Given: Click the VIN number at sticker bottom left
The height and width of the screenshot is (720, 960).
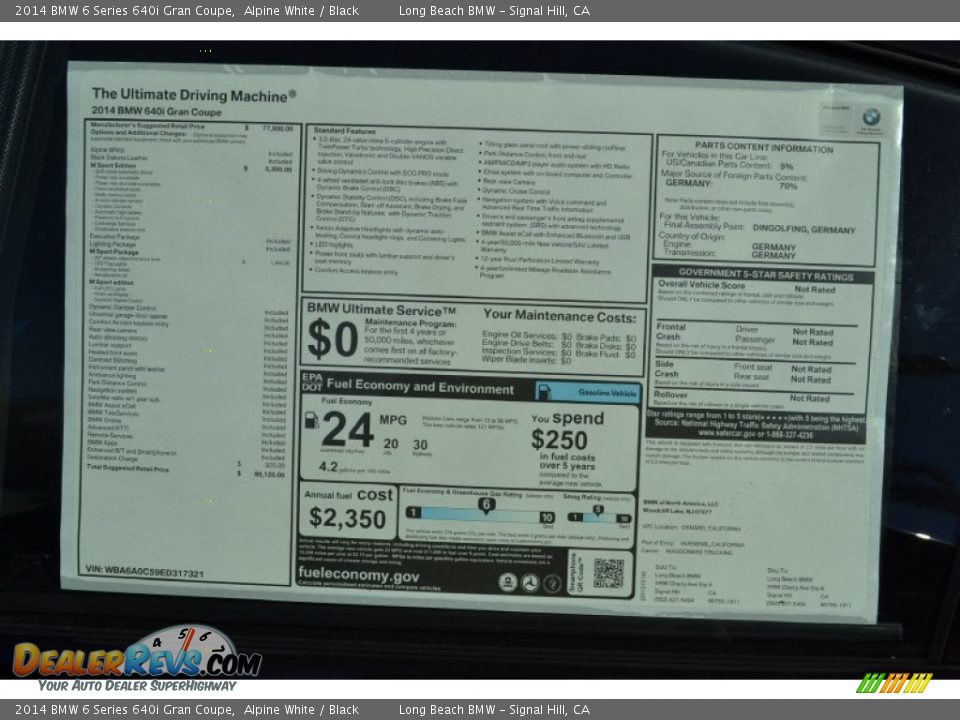Looking at the screenshot, I should coord(145,573).
